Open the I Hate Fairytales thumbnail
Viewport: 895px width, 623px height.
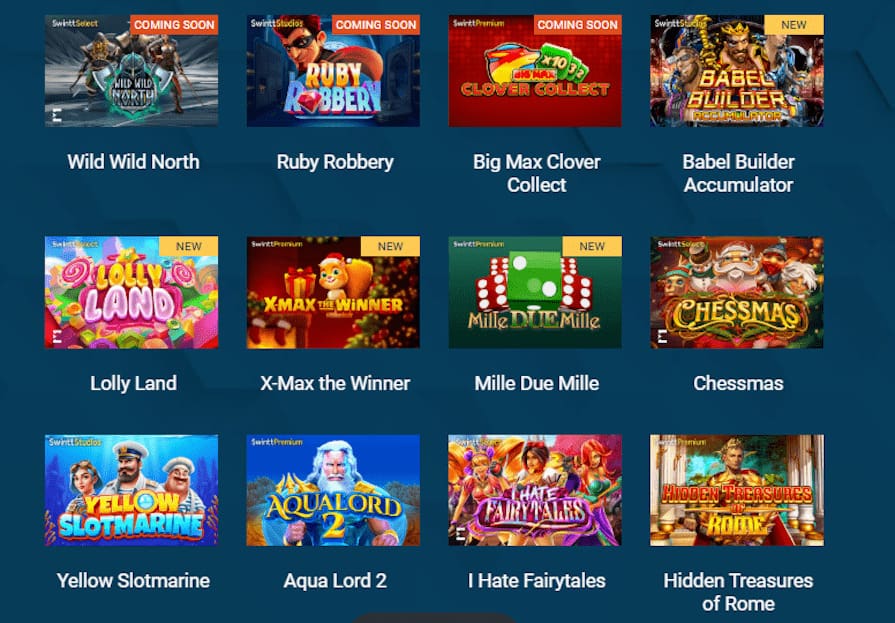[x=535, y=491]
